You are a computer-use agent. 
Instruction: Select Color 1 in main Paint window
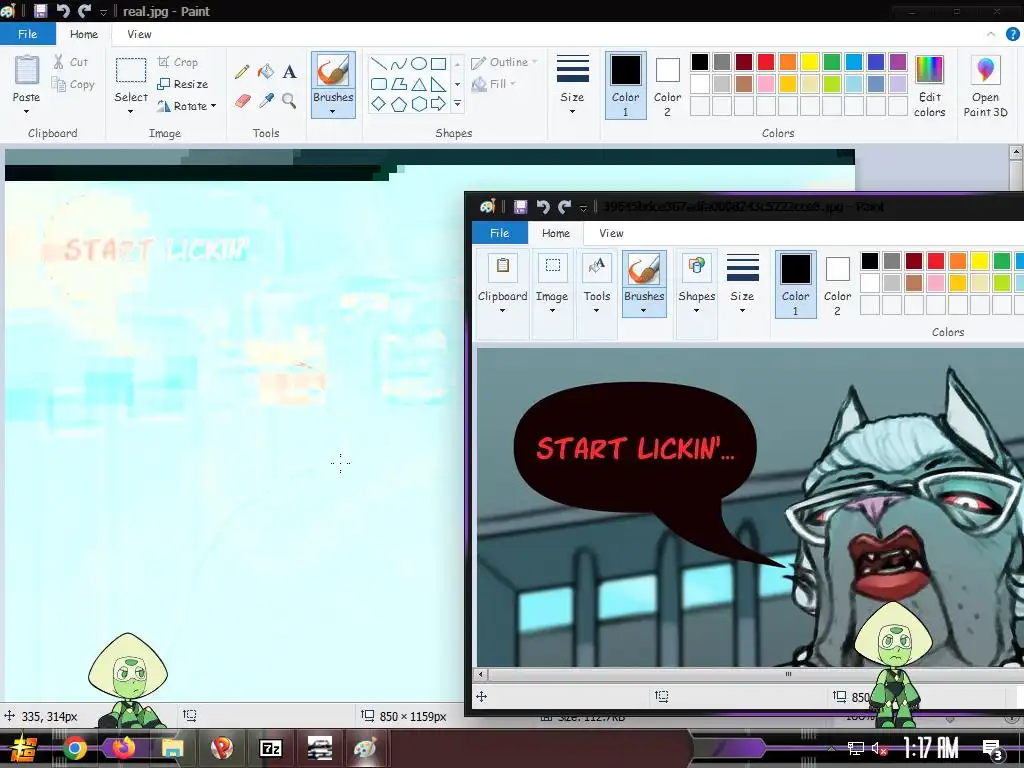coord(626,85)
